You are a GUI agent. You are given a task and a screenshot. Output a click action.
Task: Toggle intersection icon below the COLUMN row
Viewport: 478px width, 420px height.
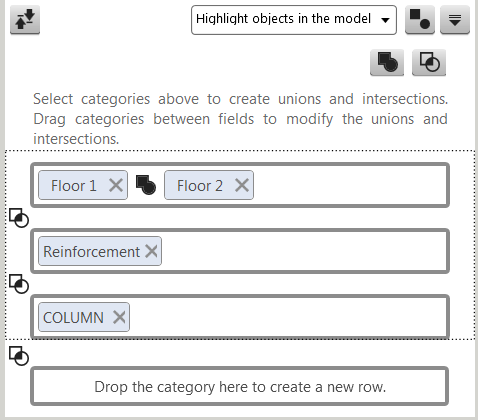pos(19,356)
